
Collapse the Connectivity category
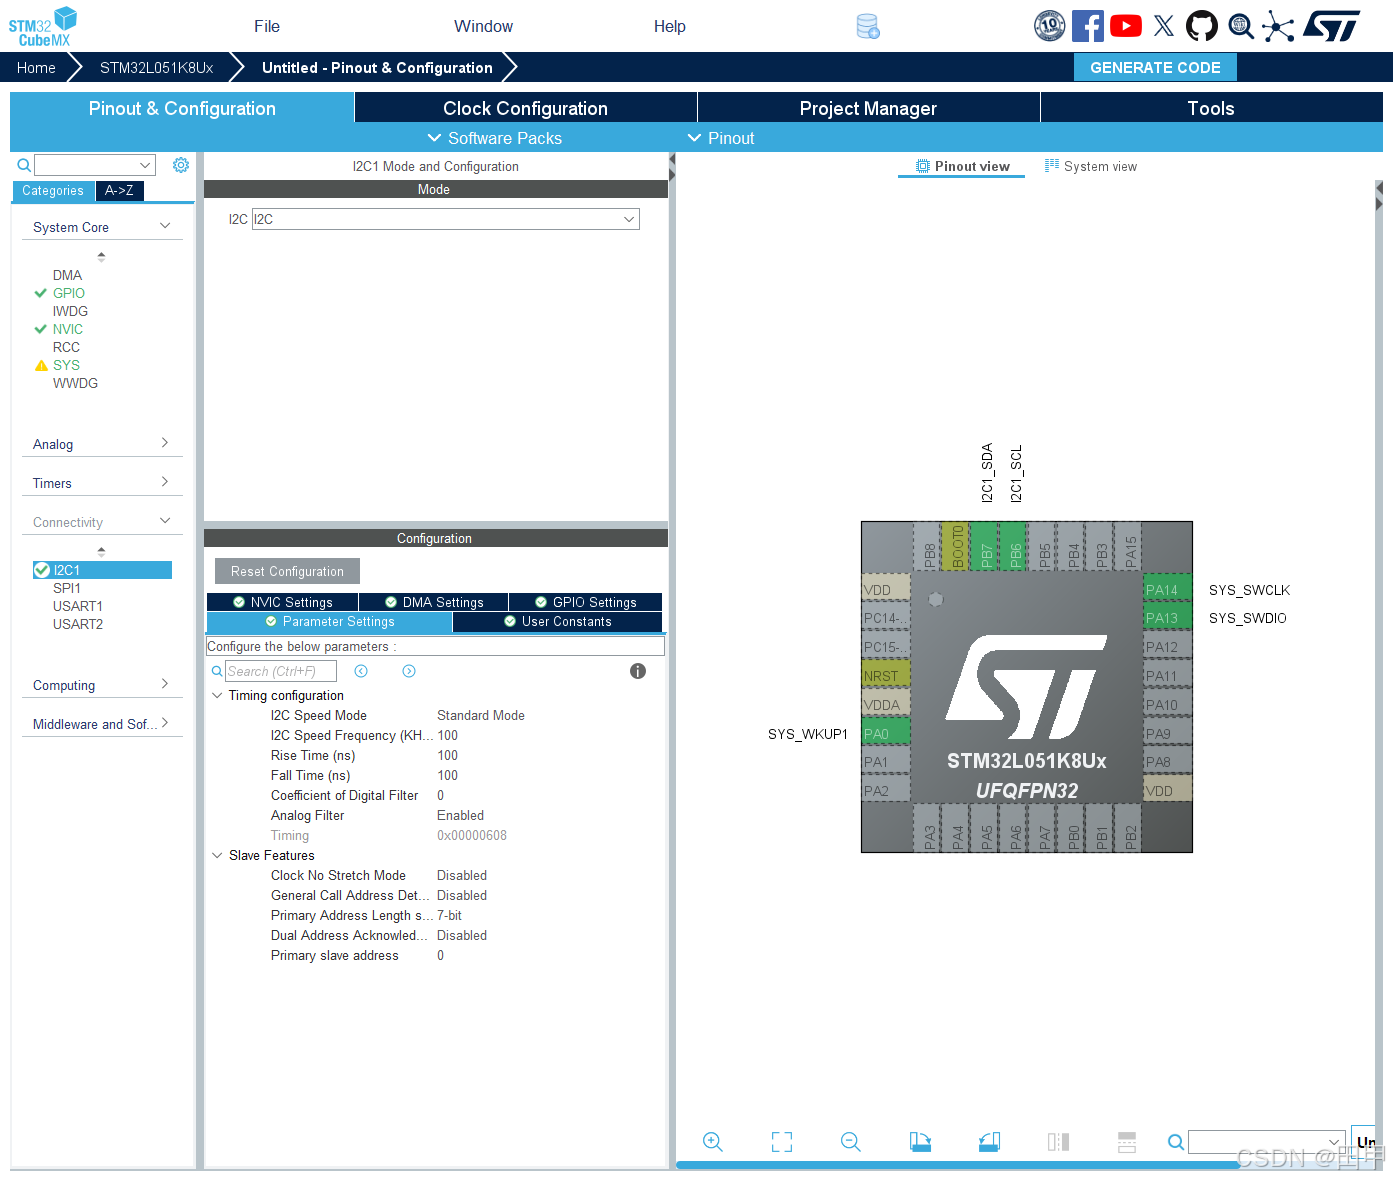(x=165, y=521)
